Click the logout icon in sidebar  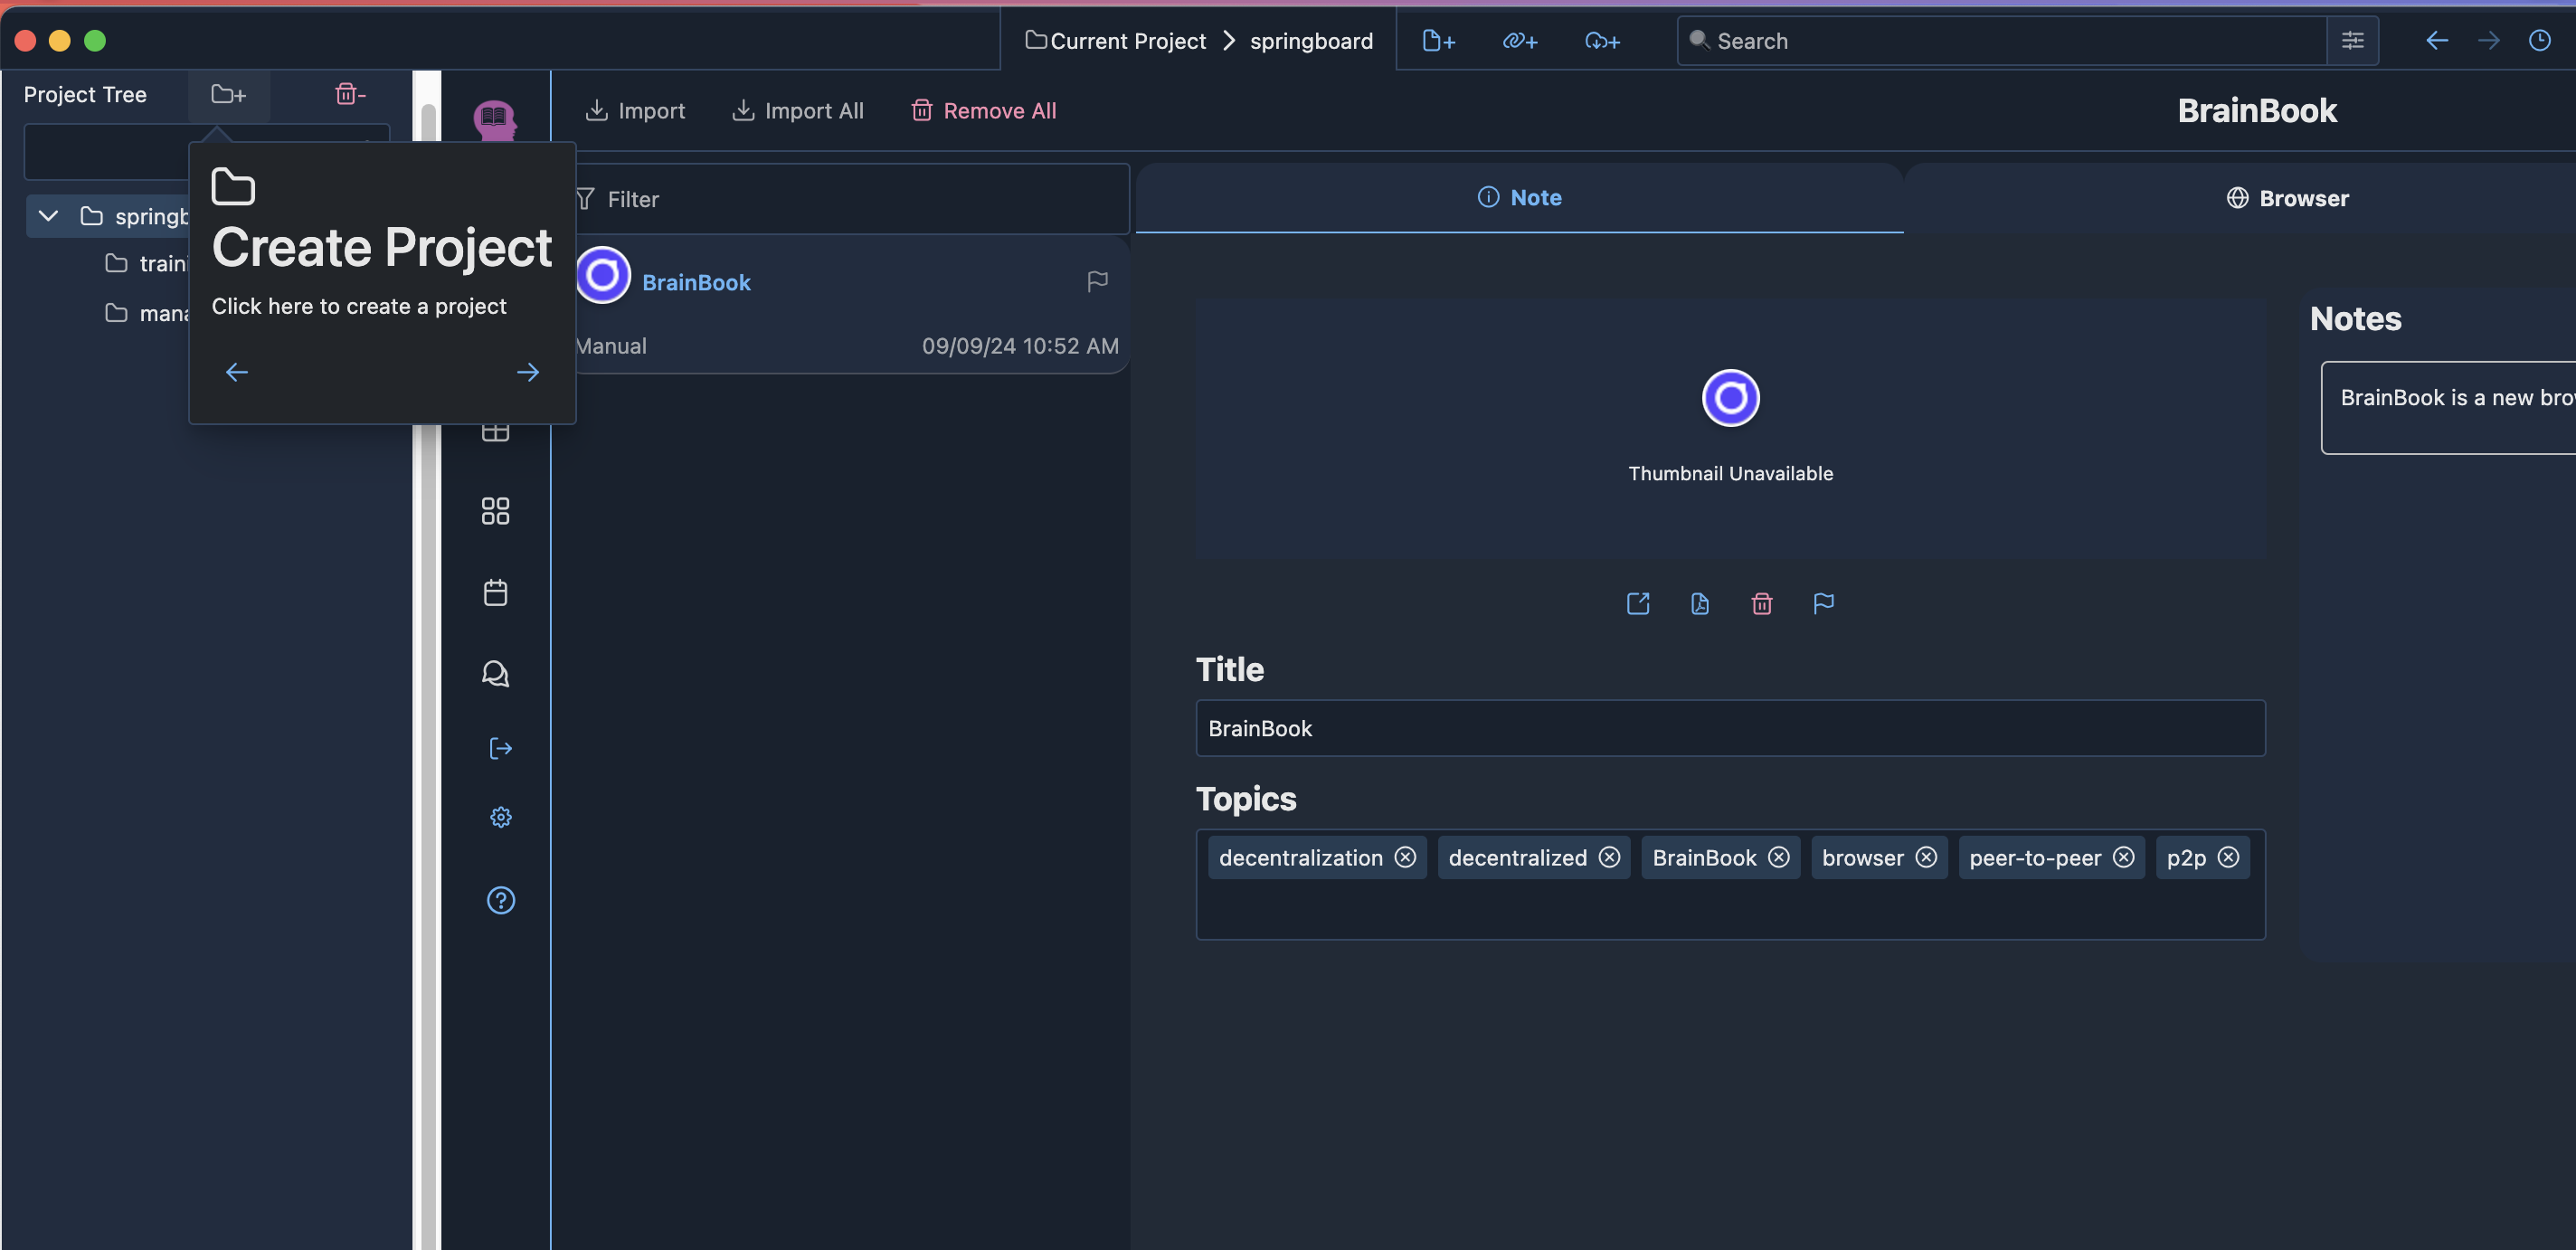pos(500,748)
